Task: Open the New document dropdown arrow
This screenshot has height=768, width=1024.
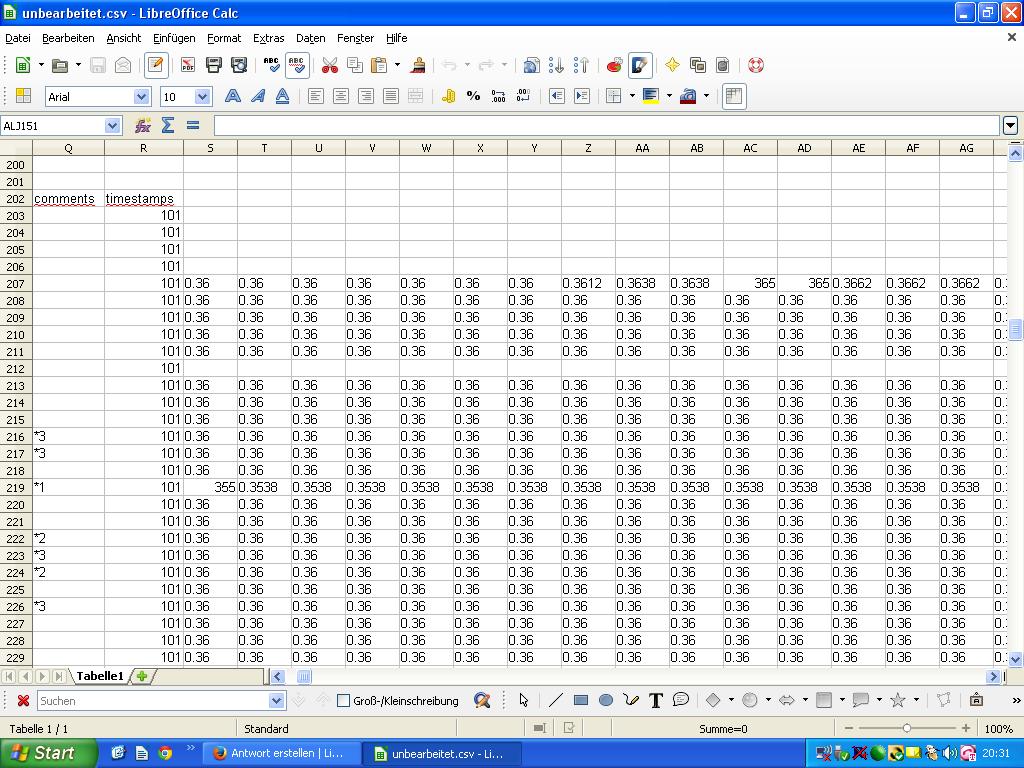Action: click(x=40, y=65)
